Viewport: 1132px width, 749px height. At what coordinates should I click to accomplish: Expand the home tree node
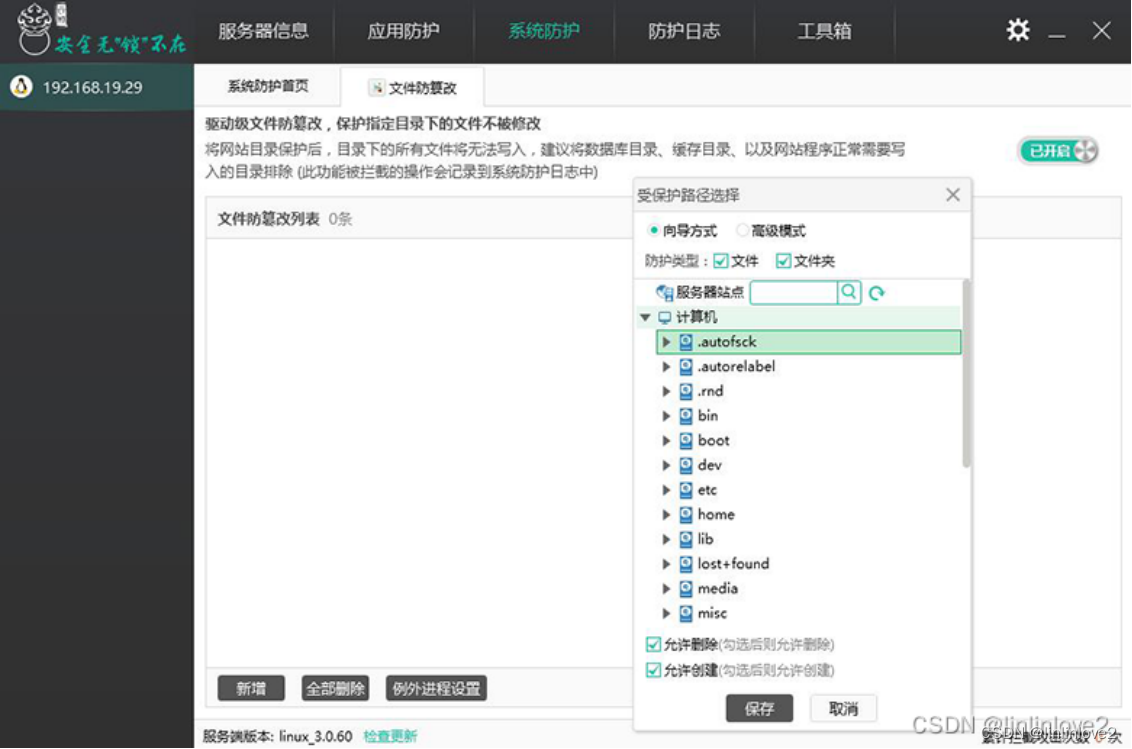pos(666,514)
